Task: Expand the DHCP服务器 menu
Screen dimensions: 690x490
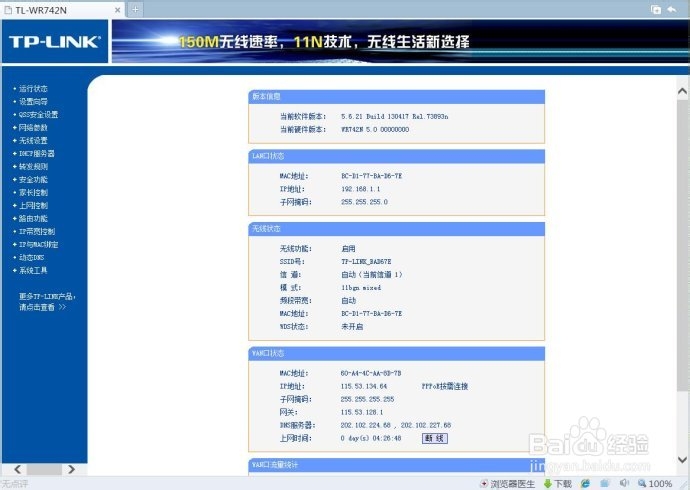Action: (x=37, y=154)
